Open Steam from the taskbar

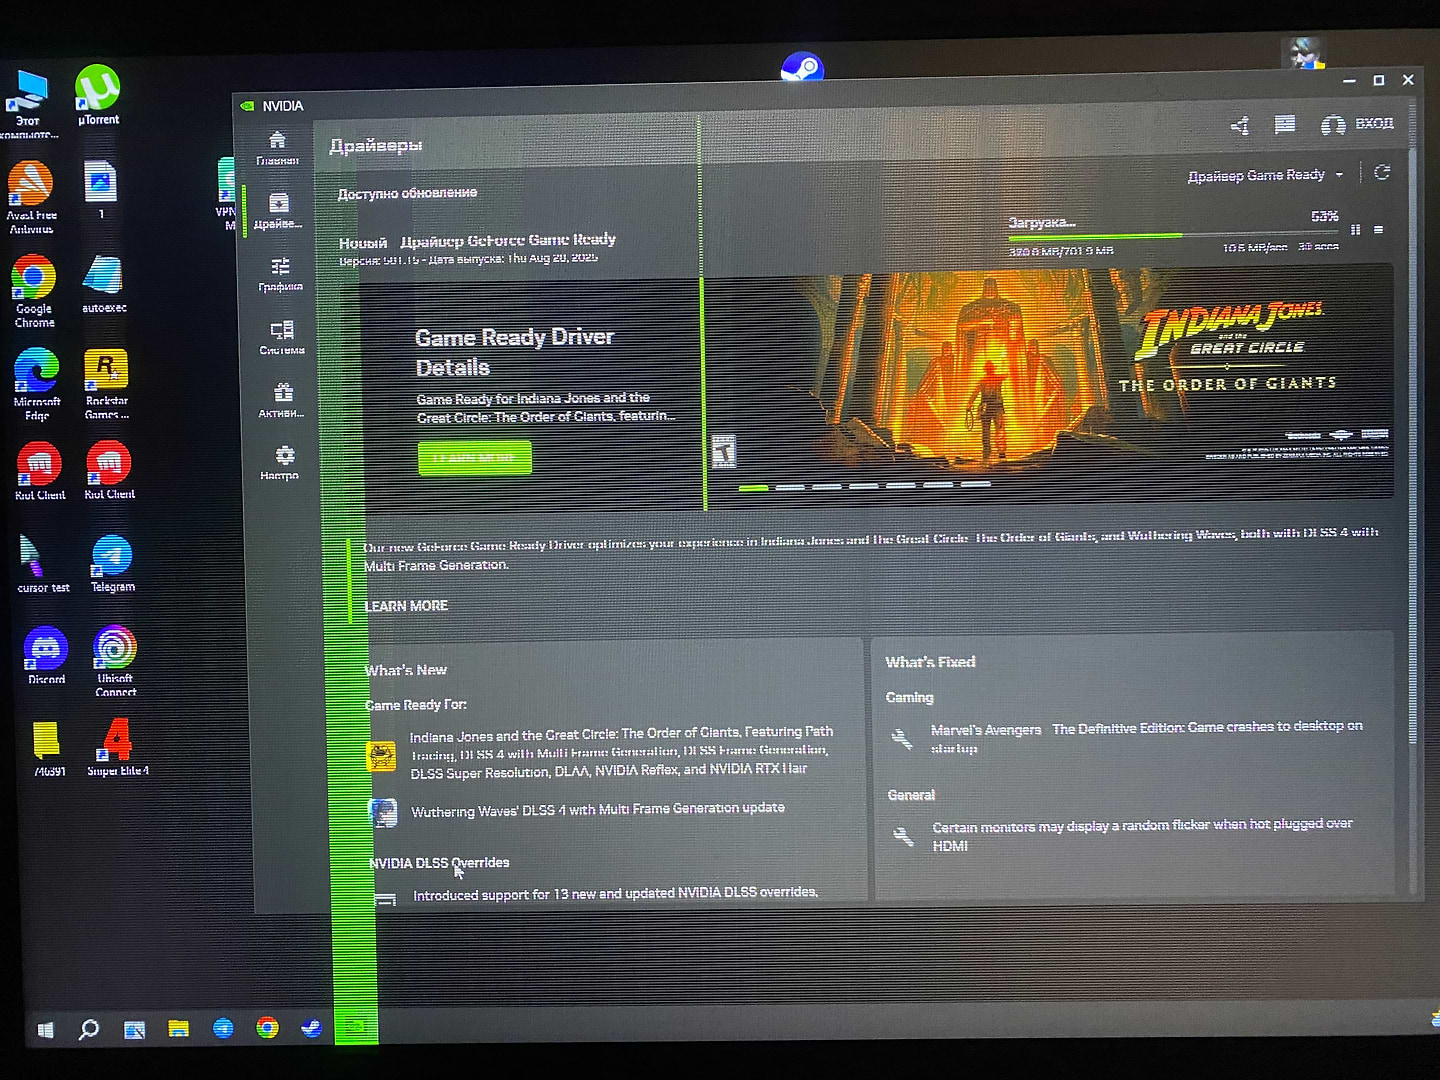pyautogui.click(x=311, y=1027)
